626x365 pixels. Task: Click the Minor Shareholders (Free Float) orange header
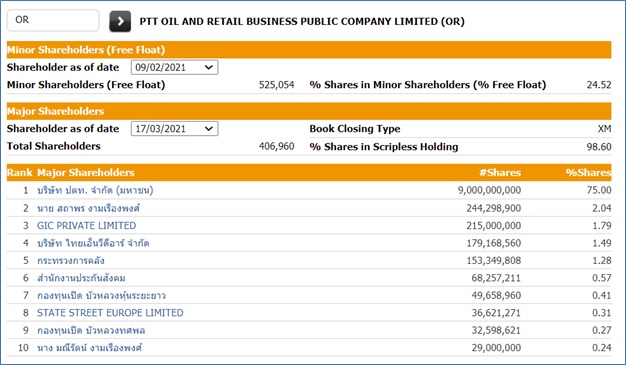pyautogui.click(x=309, y=50)
